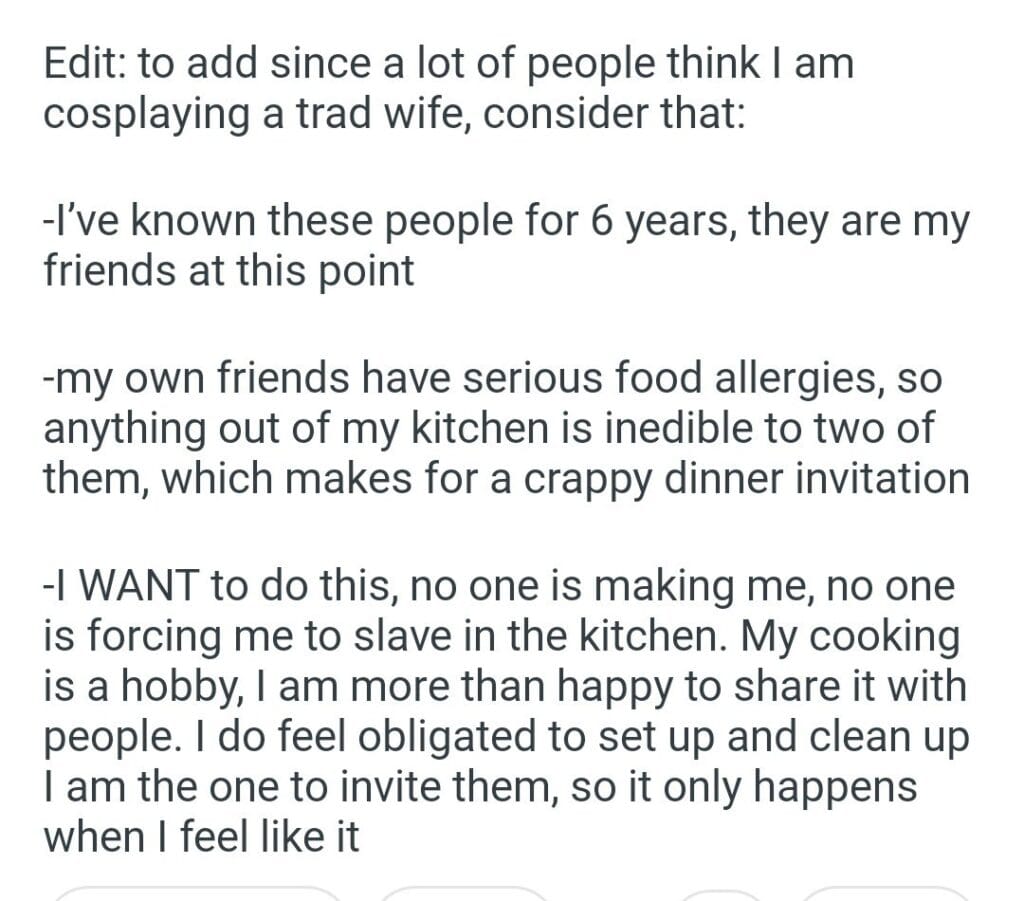Image resolution: width=1024 pixels, height=901 pixels.
Task: Click the line "friends at this point"
Action: pyautogui.click(x=228, y=270)
